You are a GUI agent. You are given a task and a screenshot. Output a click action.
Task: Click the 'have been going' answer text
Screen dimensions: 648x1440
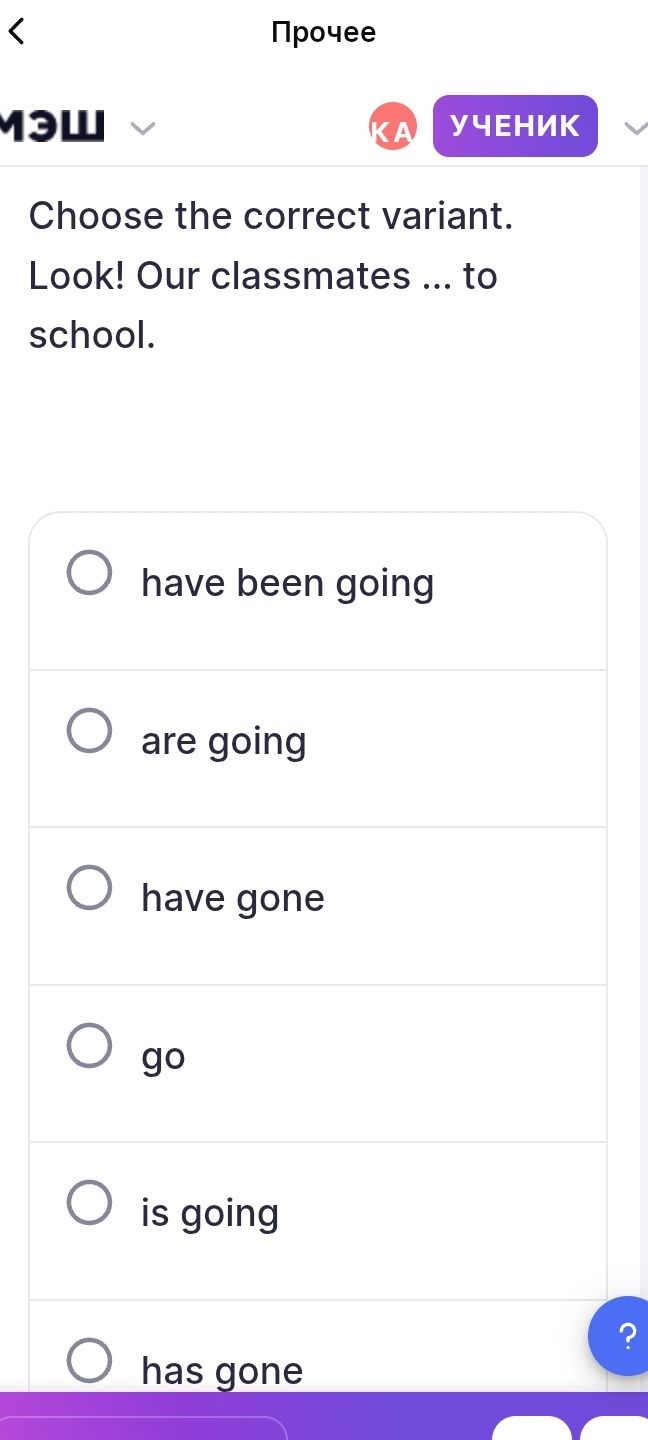pos(288,584)
